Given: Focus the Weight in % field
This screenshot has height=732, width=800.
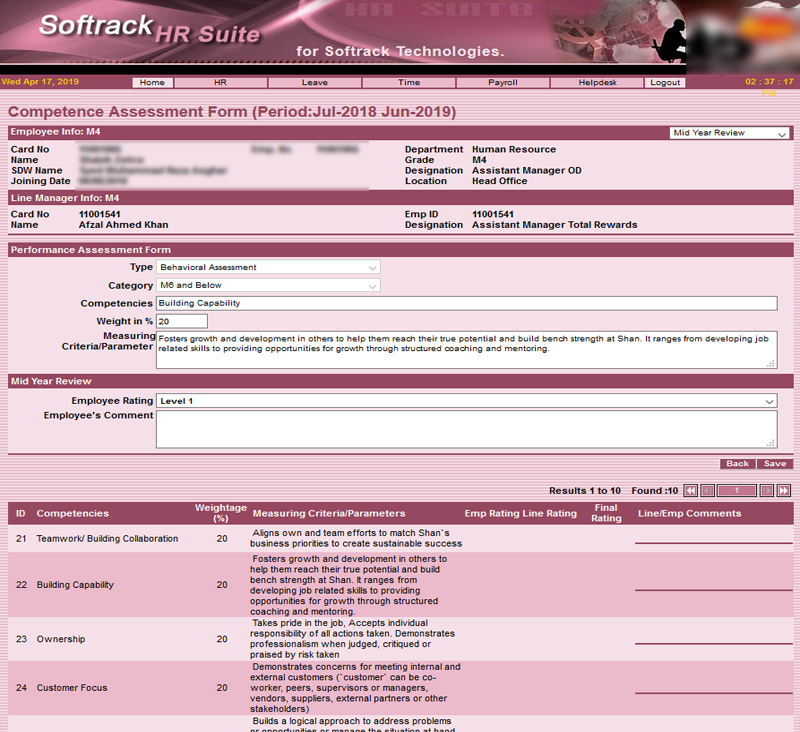Looking at the screenshot, I should pyautogui.click(x=182, y=321).
